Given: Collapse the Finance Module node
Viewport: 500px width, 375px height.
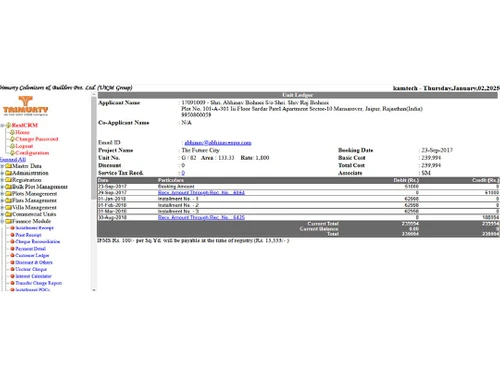Looking at the screenshot, I should [2, 221].
